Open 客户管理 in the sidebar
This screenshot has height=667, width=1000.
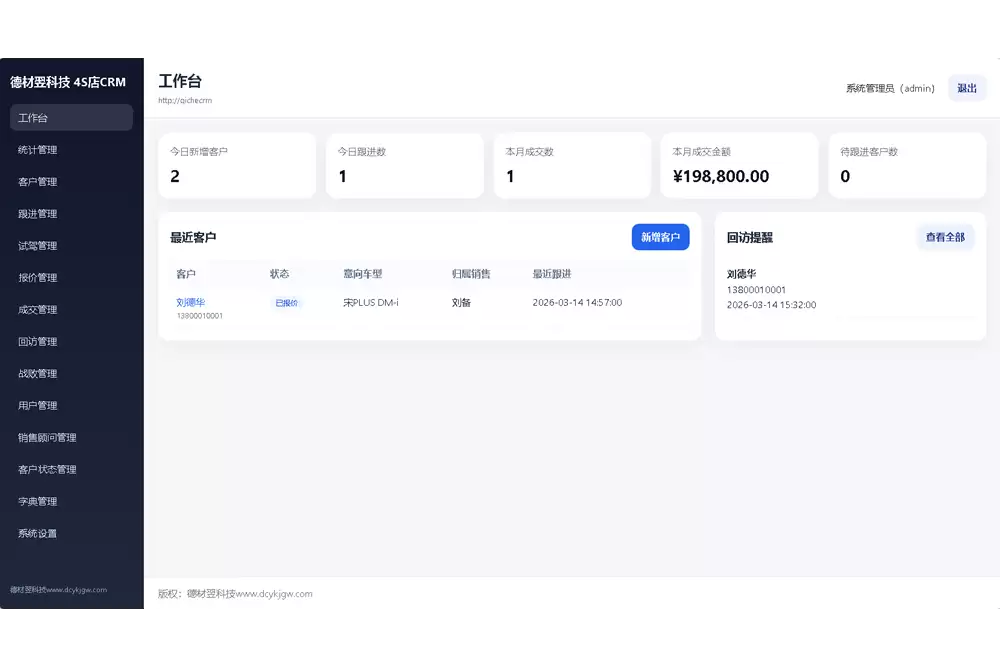38,182
